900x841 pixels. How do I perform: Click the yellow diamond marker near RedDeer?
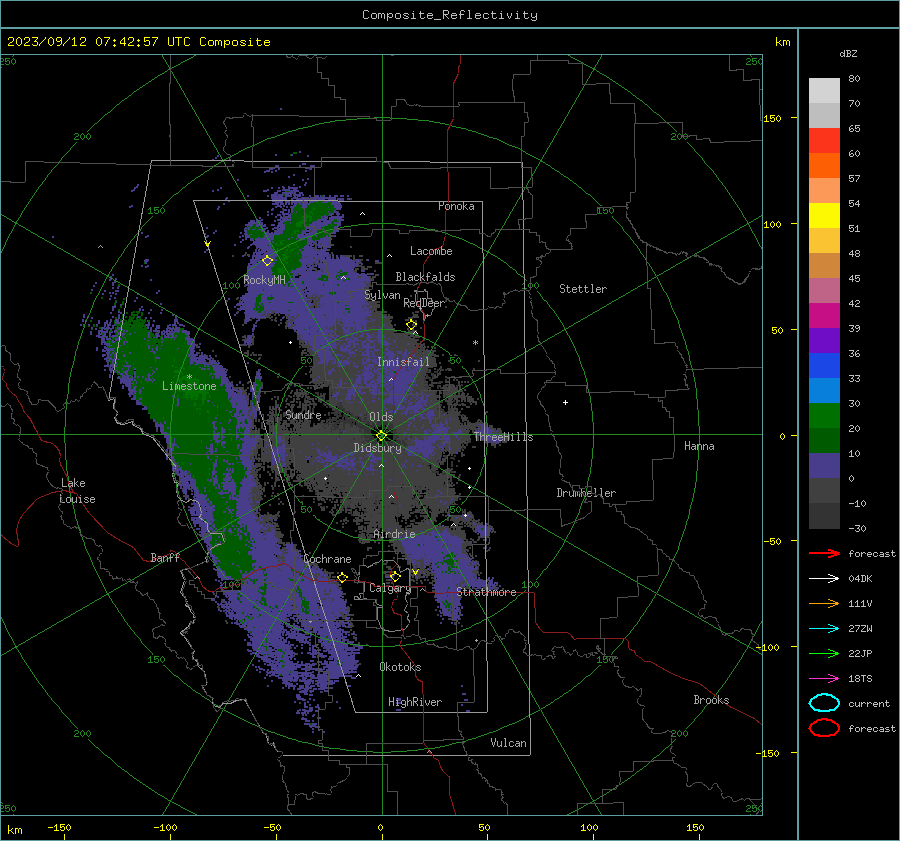[412, 325]
